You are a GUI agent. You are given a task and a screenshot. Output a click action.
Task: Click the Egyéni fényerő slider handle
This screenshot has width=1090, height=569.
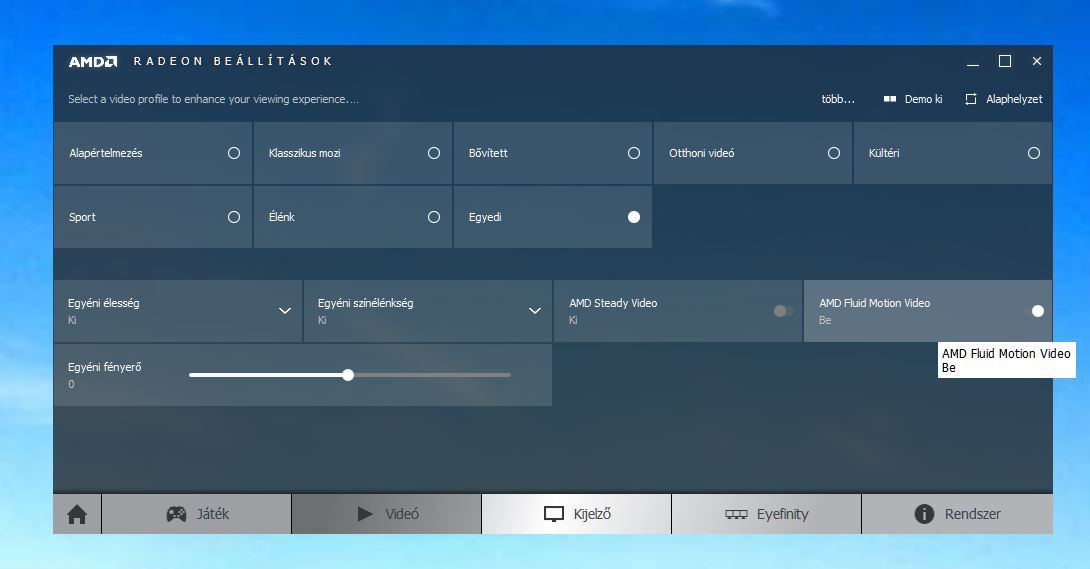pyautogui.click(x=348, y=375)
